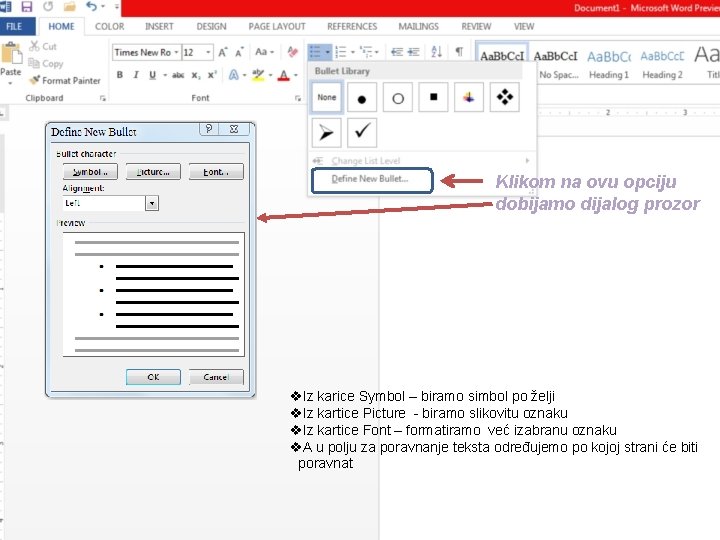Switch to the REFERENCES tab
Image resolution: width=720 pixels, height=540 pixels.
click(x=352, y=27)
